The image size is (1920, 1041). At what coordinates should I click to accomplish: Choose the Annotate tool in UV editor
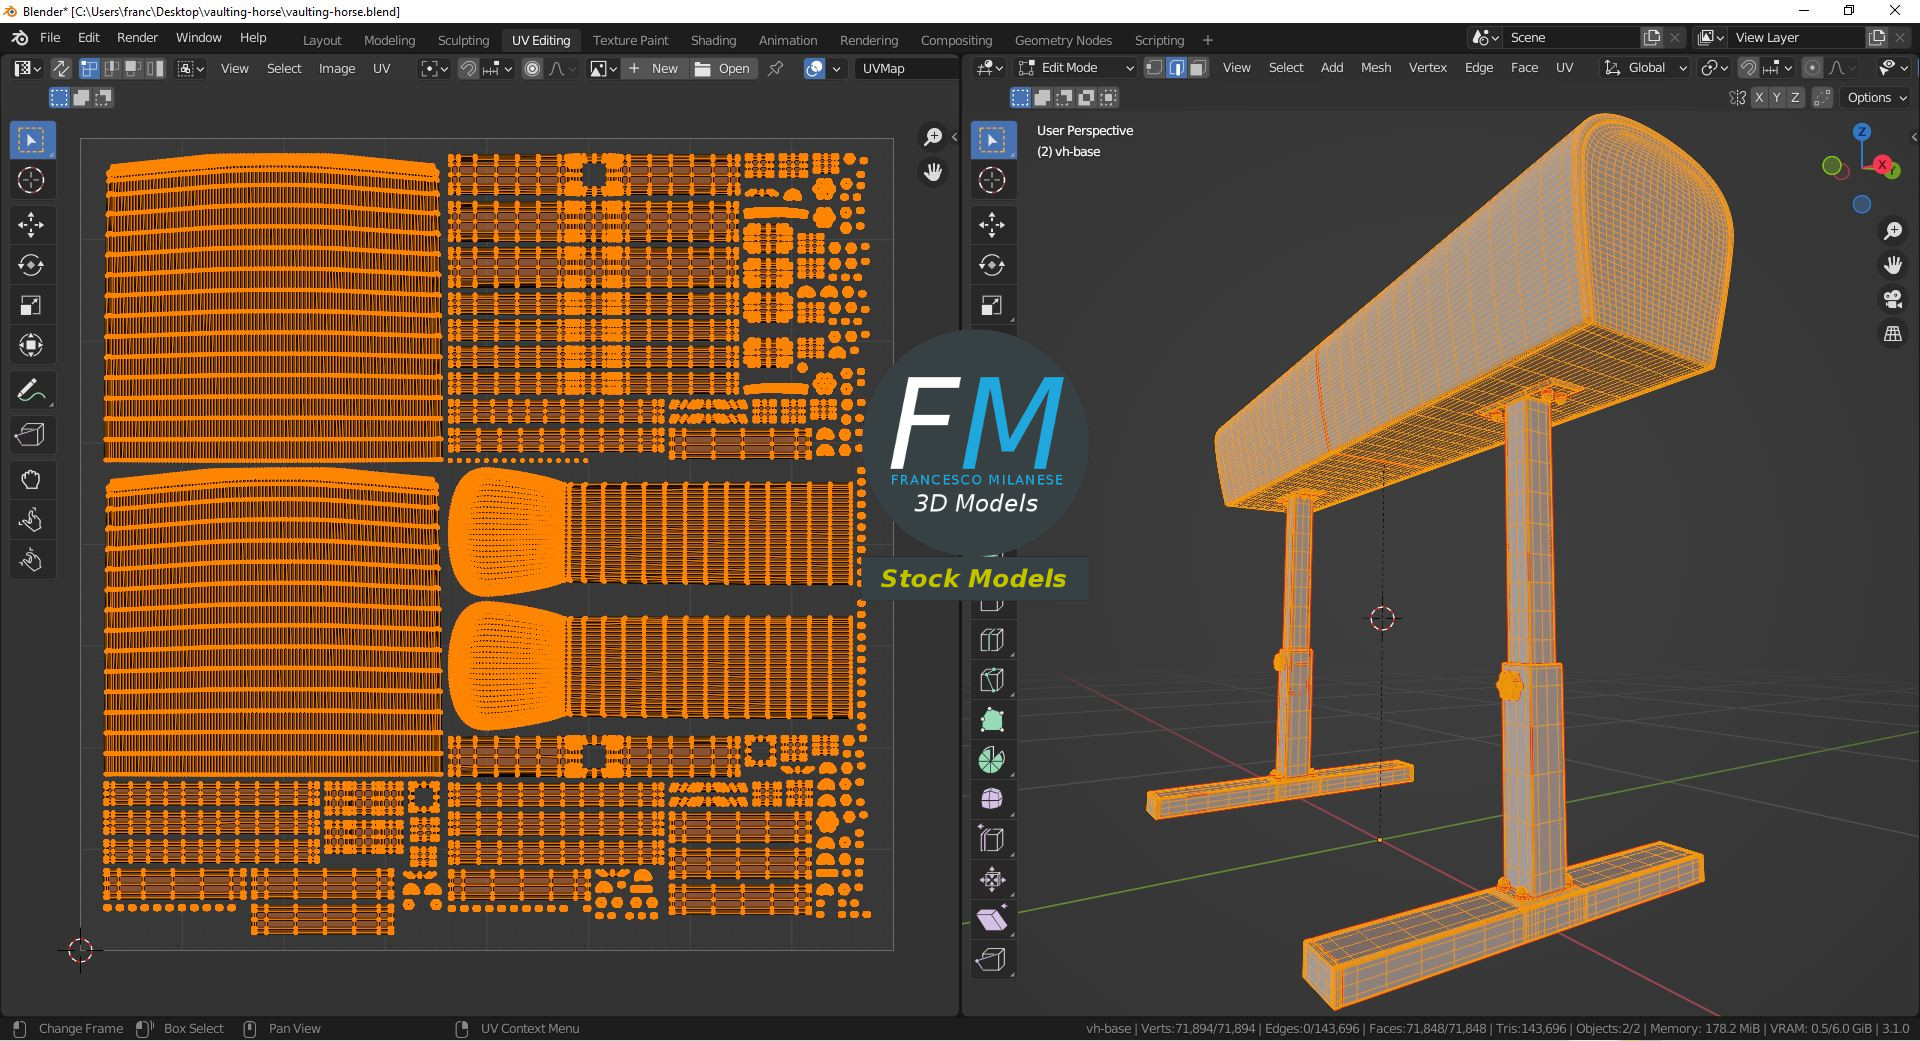point(31,391)
